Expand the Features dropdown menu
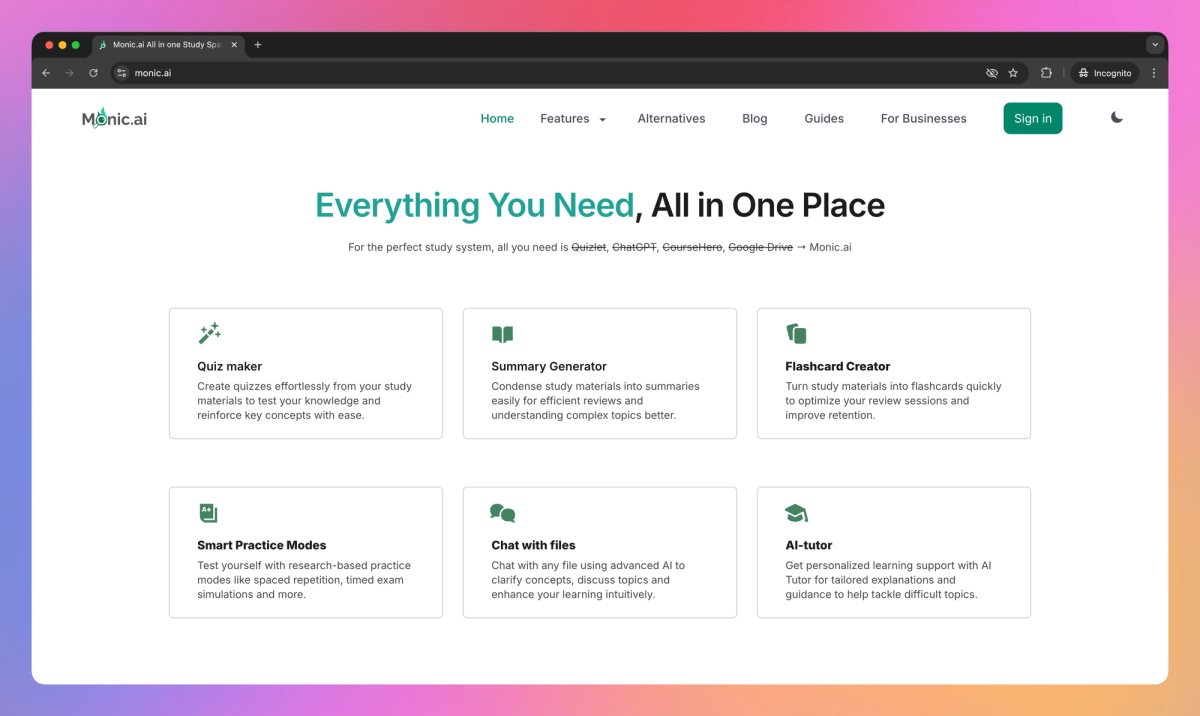The image size is (1200, 716). coord(573,118)
